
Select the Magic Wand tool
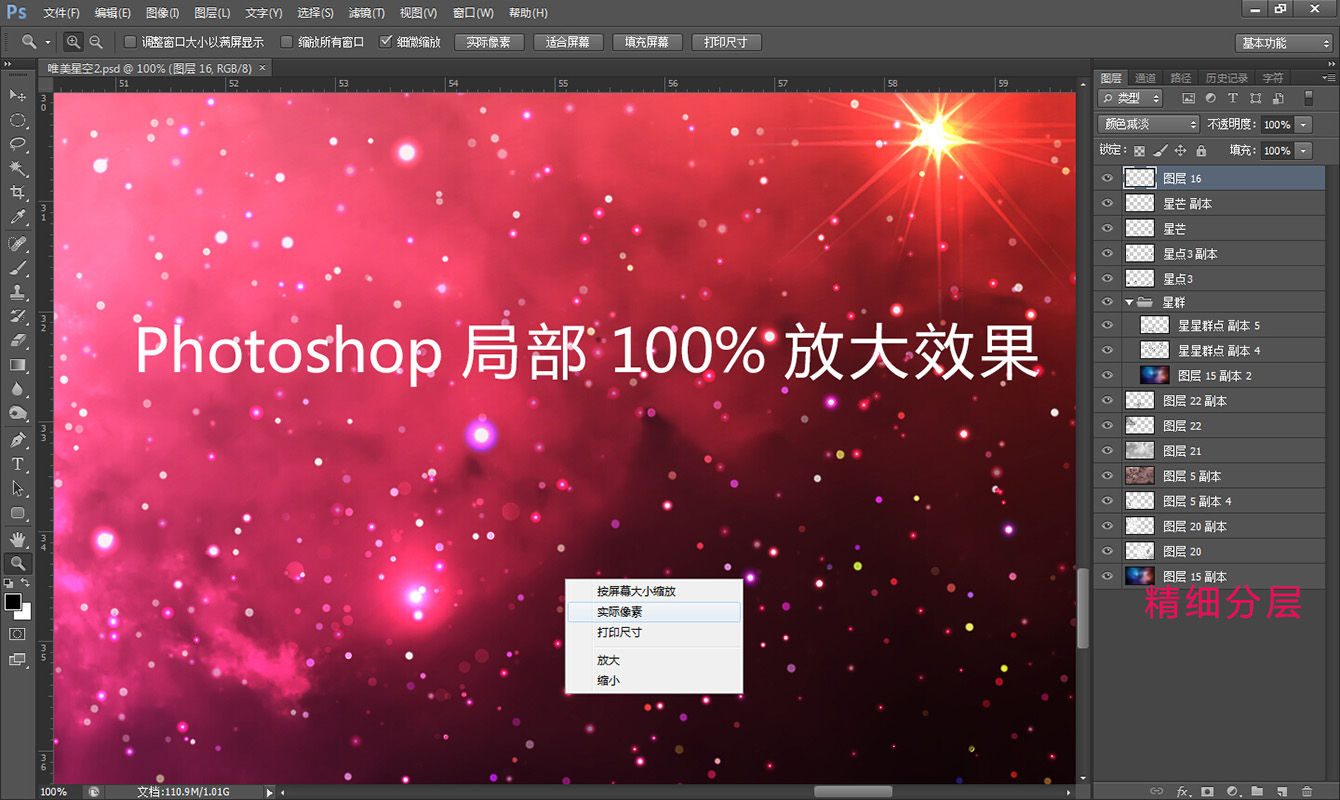pyautogui.click(x=18, y=169)
